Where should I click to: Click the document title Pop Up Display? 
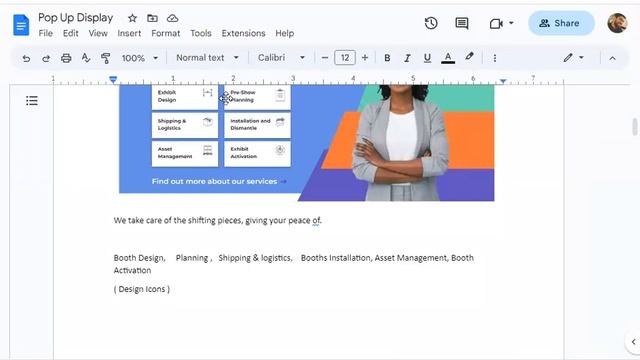click(x=76, y=18)
